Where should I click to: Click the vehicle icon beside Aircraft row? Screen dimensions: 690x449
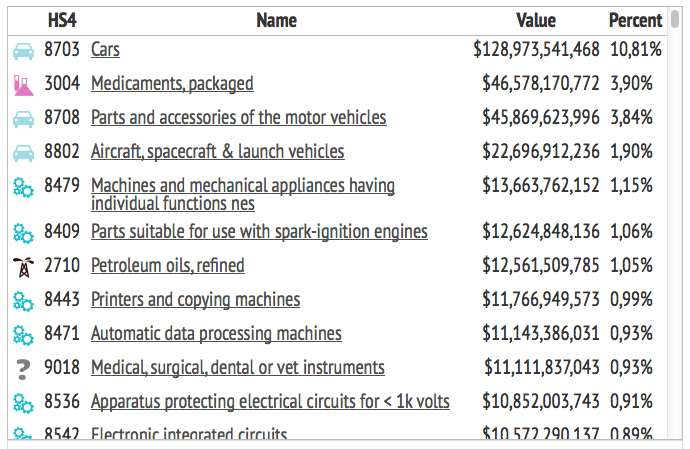pyautogui.click(x=22, y=152)
